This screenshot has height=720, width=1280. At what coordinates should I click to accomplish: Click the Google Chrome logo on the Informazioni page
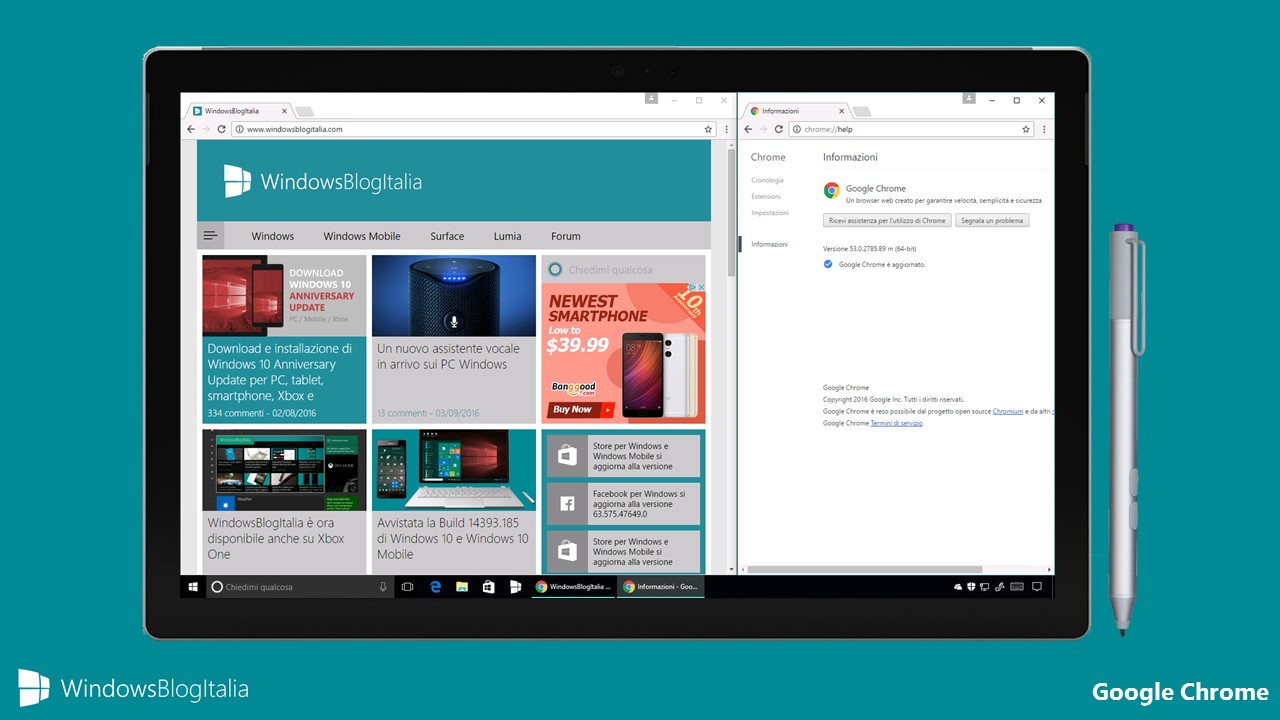pos(831,190)
